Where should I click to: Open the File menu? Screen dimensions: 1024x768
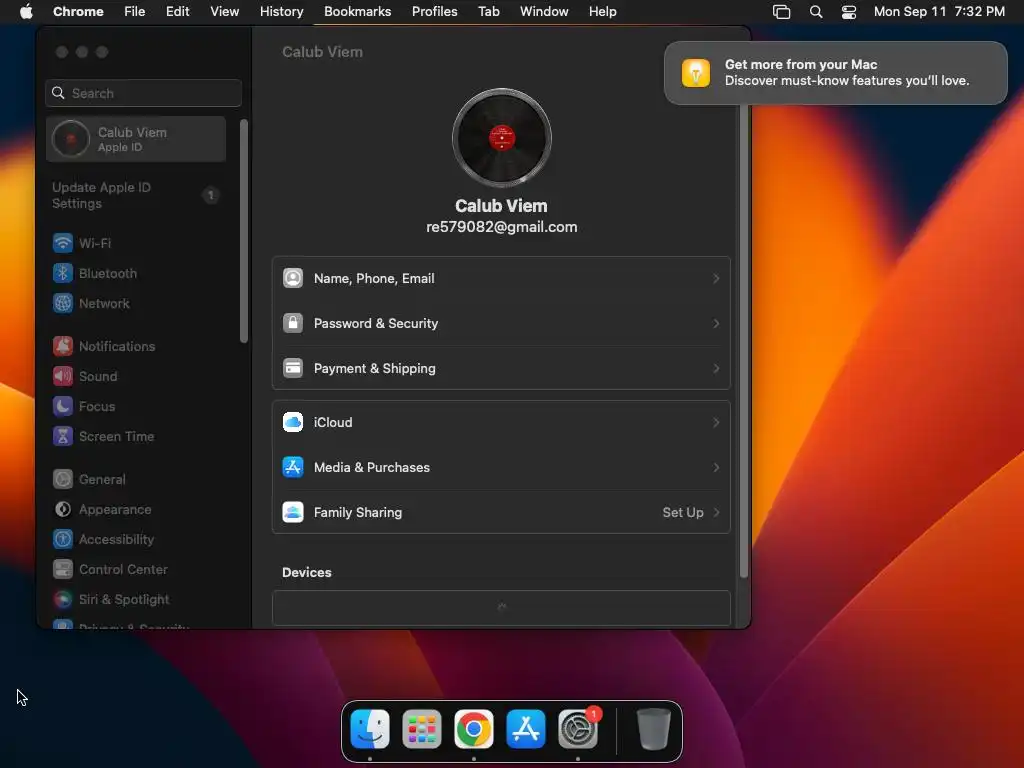tap(135, 12)
